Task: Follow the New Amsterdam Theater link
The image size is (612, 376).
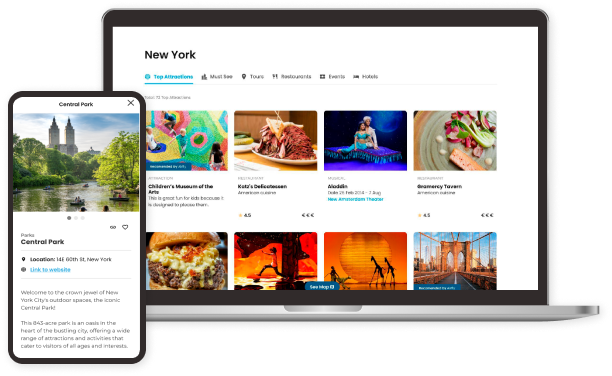Action: (x=356, y=200)
